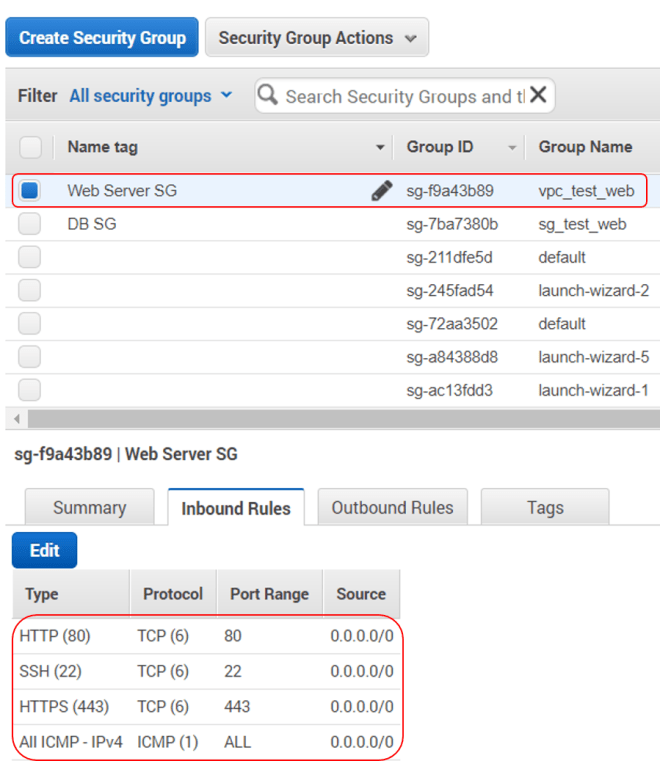Select the sg-7ba7380b group ID cell
The image size is (660, 783).
(452, 224)
